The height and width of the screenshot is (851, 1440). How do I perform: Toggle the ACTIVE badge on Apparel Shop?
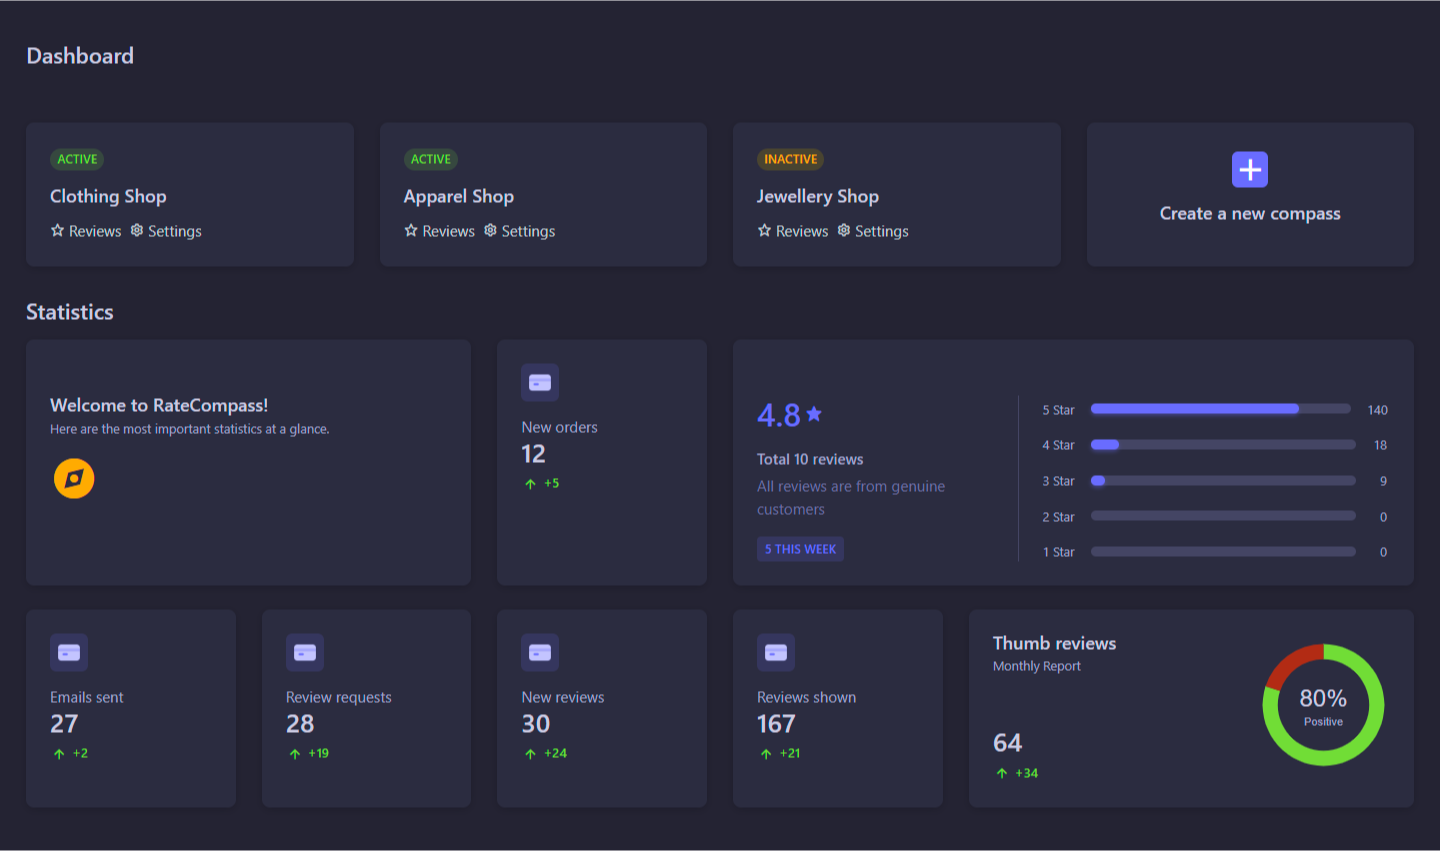pyautogui.click(x=431, y=159)
